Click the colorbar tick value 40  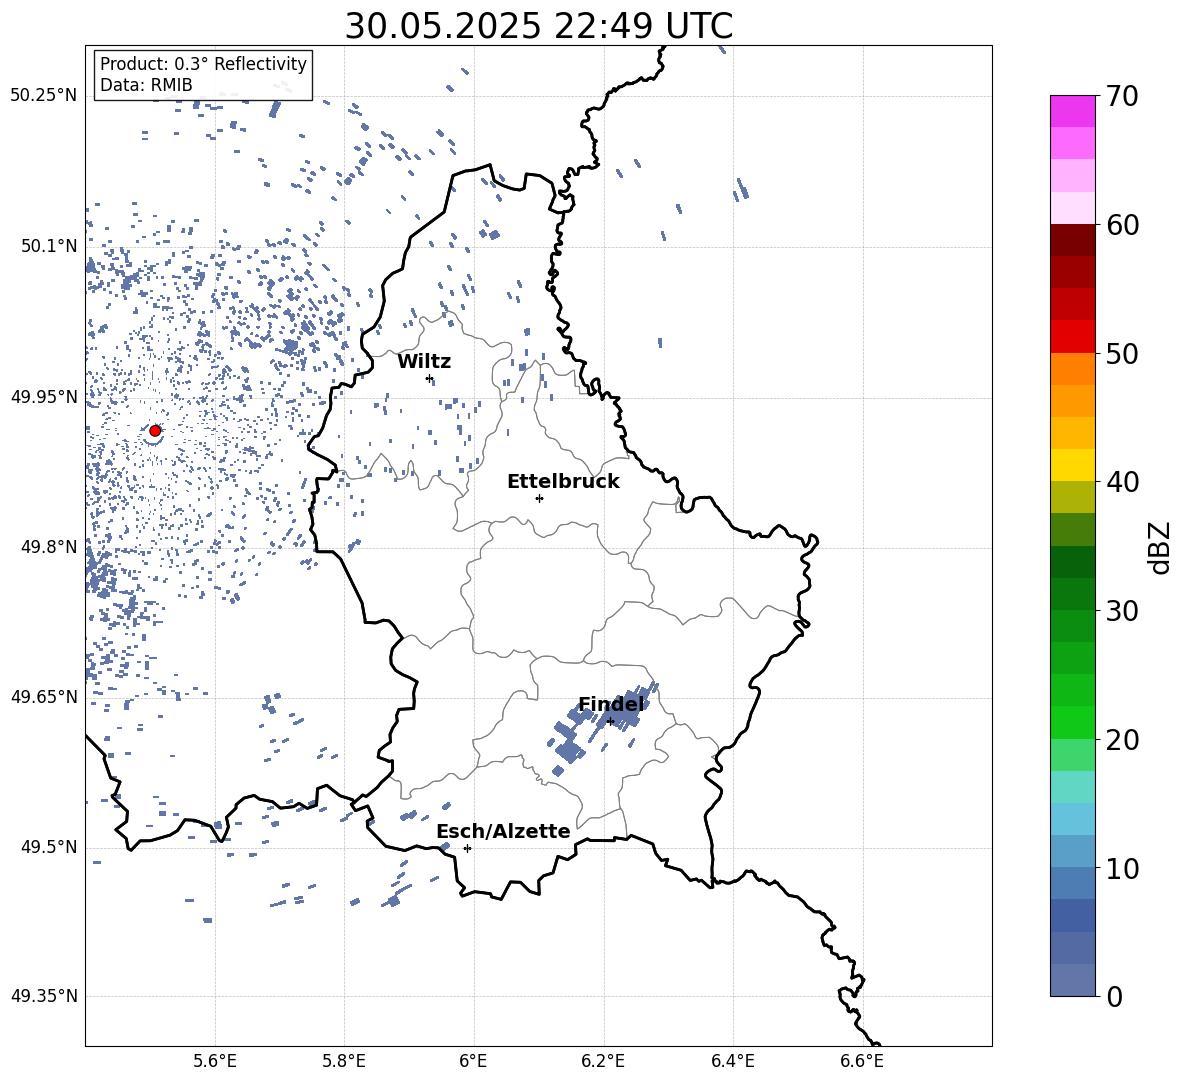(x=1122, y=482)
